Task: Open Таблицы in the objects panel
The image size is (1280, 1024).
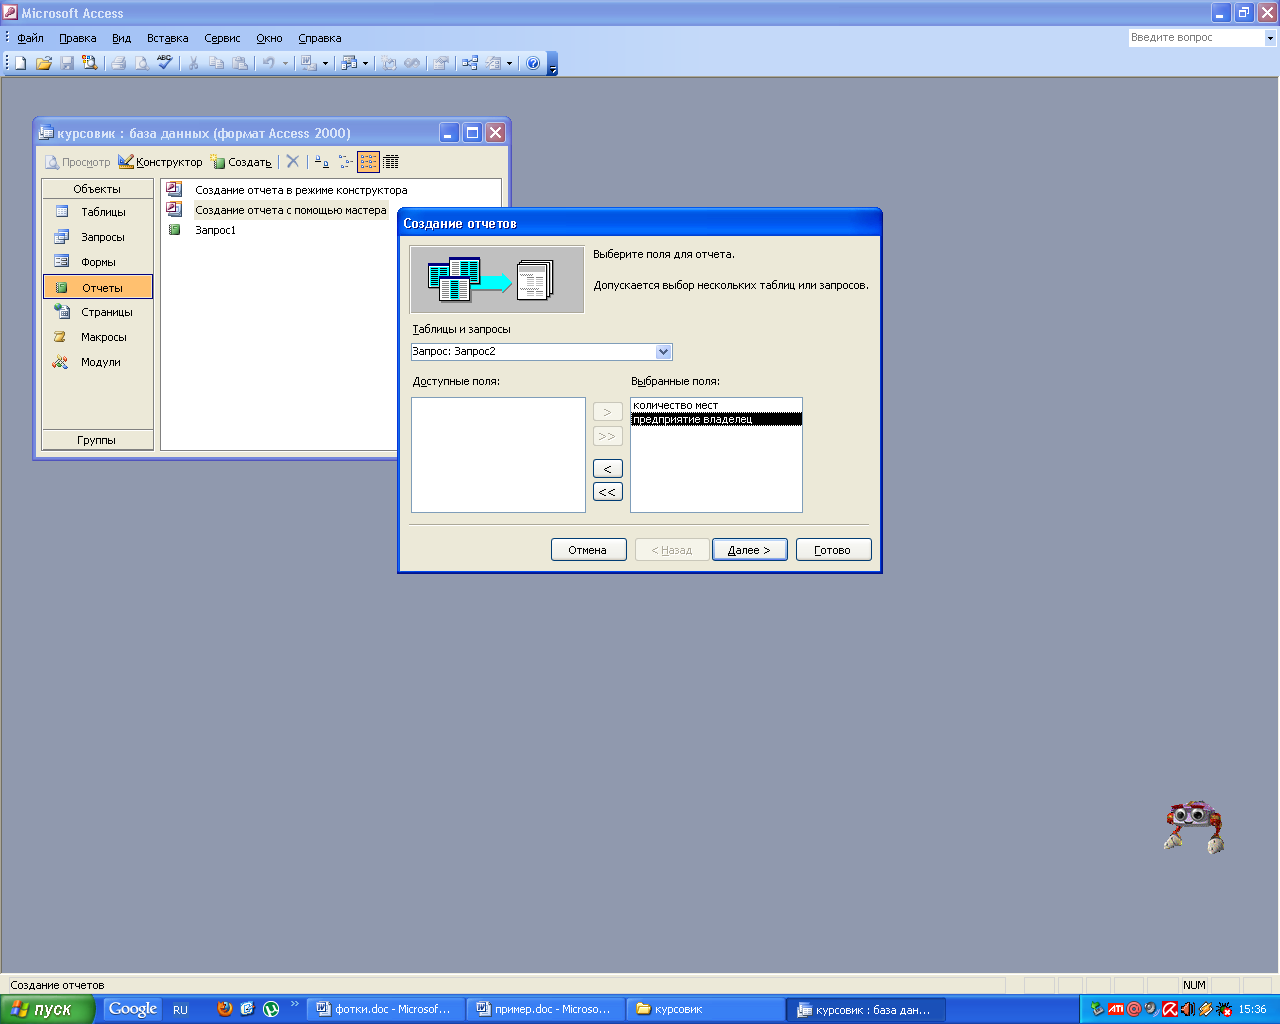Action: pyautogui.click(x=98, y=212)
